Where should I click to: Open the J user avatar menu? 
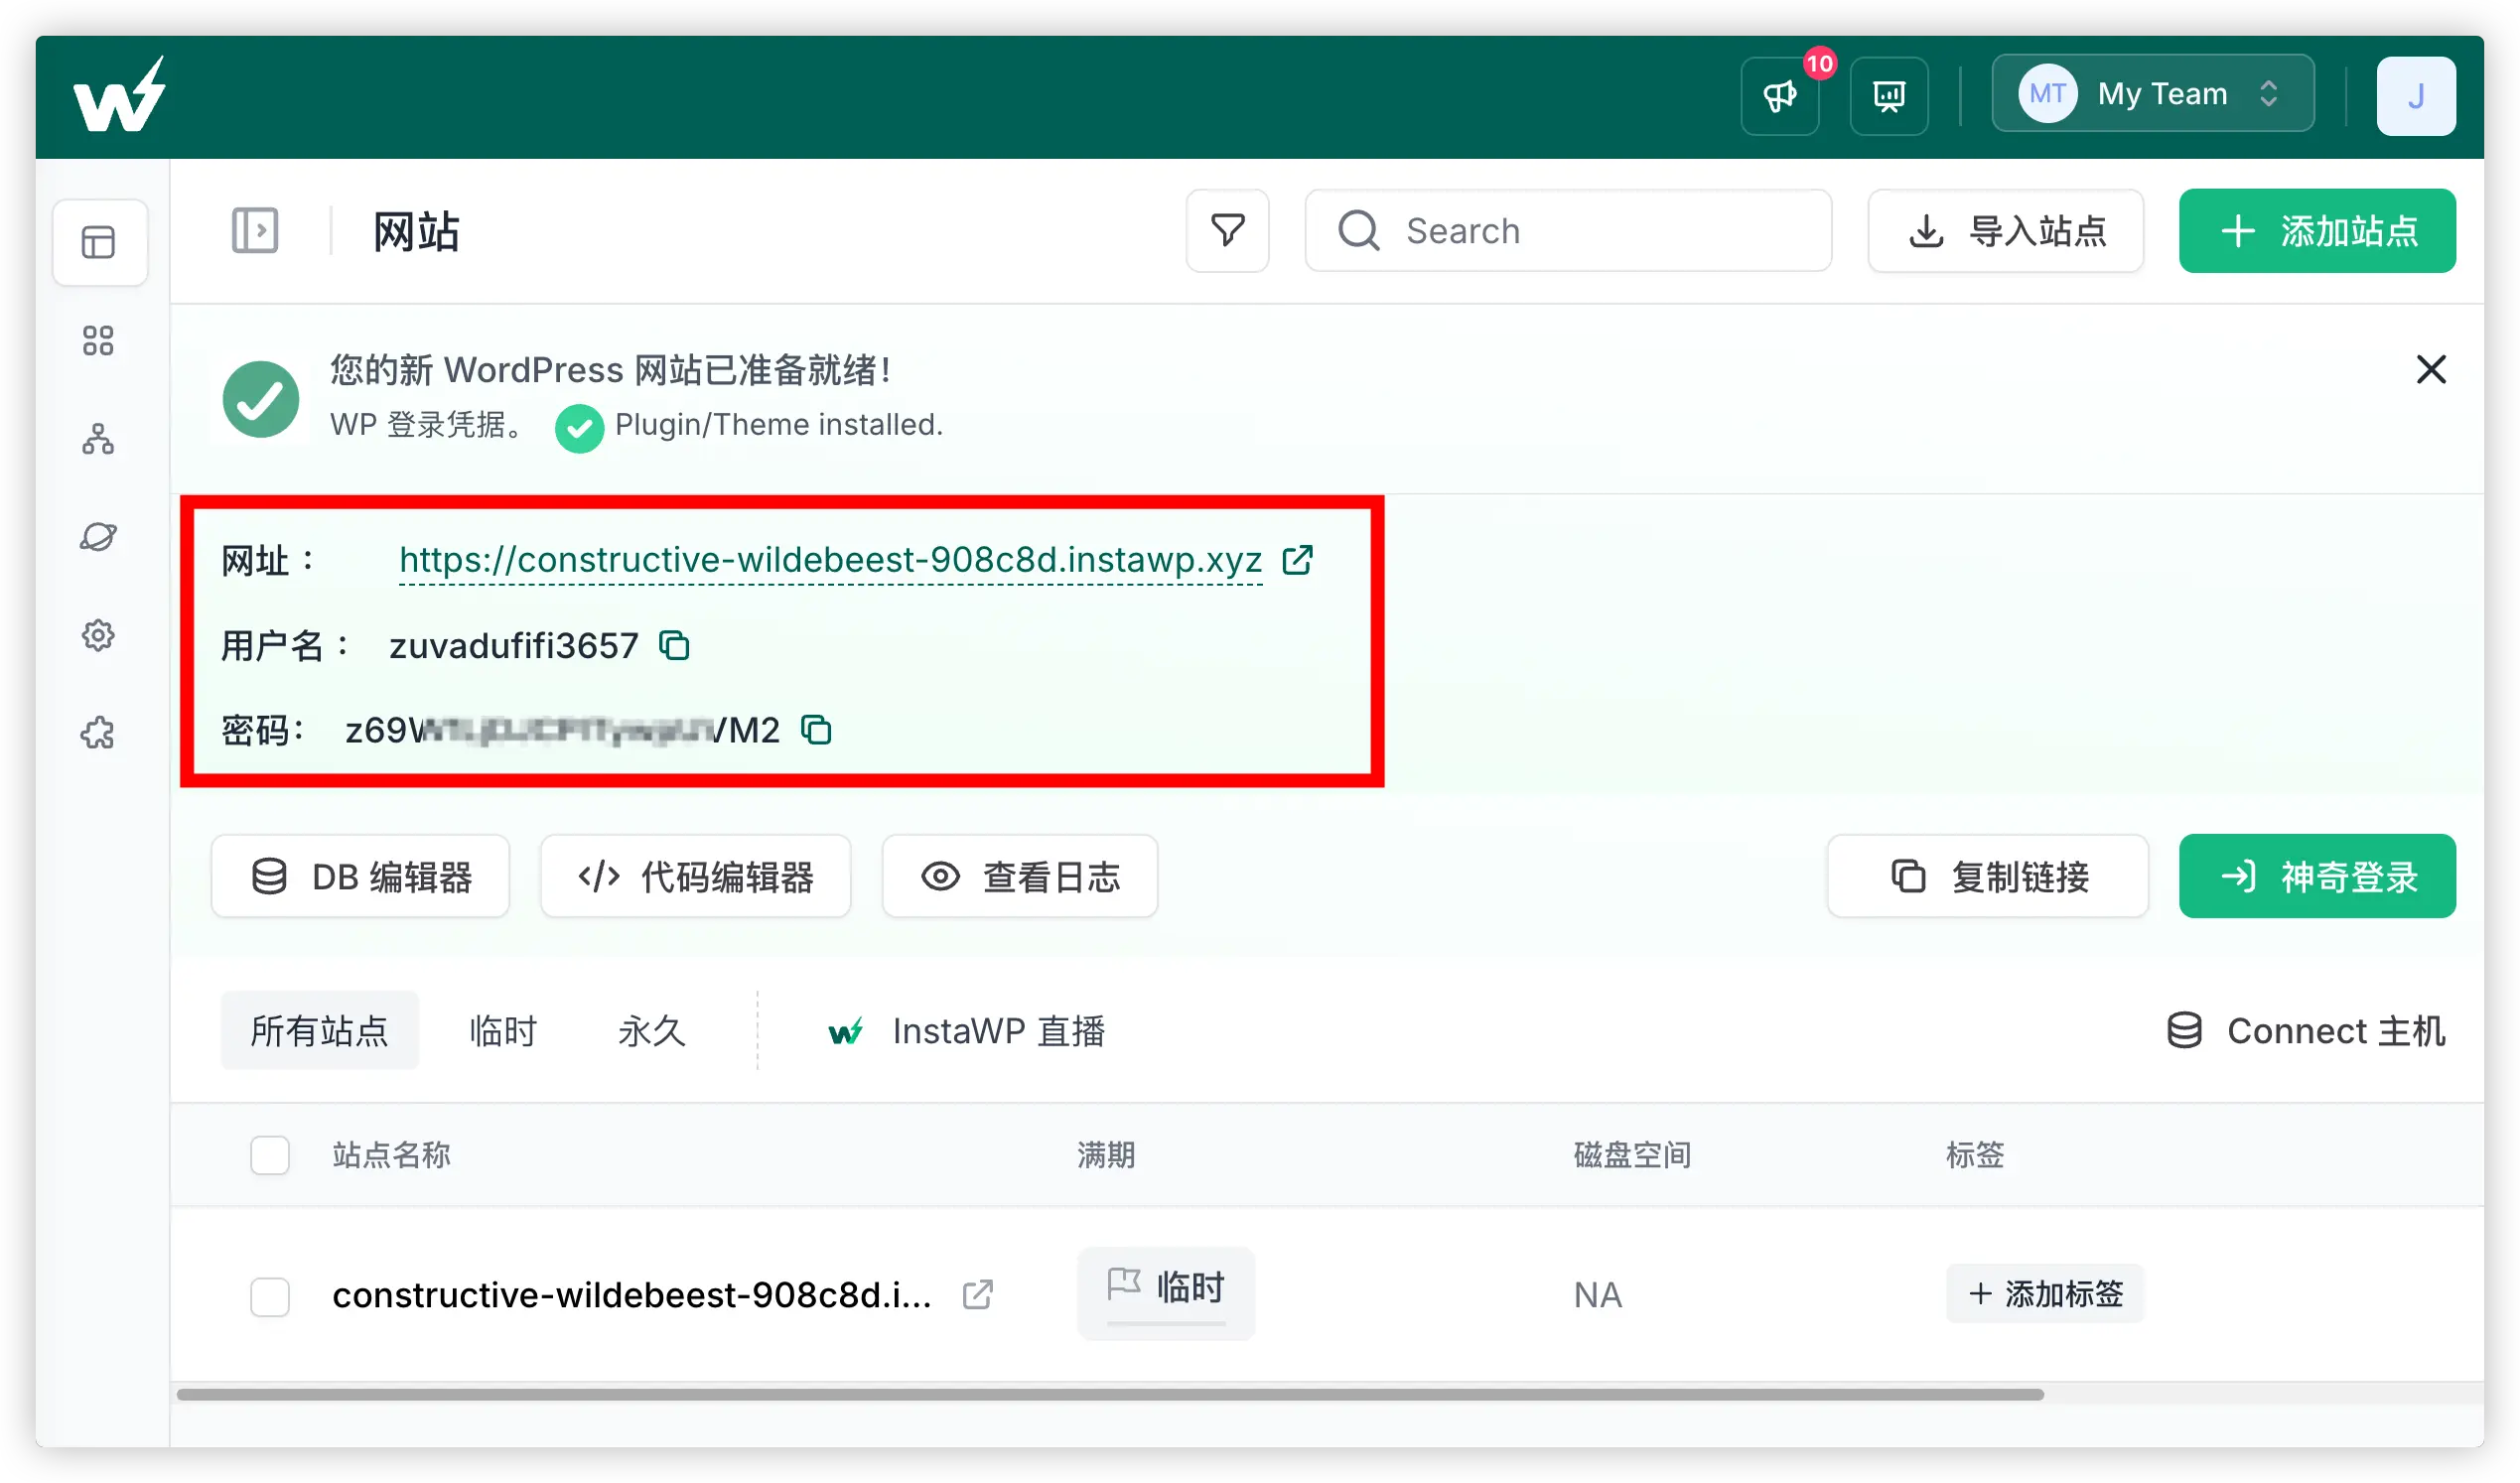[2415, 96]
